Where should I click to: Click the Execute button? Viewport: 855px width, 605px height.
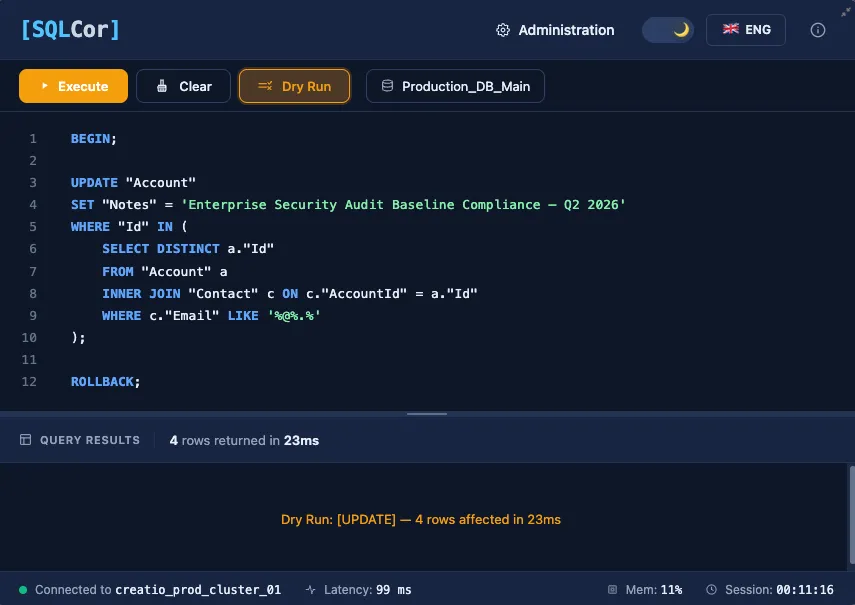click(74, 86)
